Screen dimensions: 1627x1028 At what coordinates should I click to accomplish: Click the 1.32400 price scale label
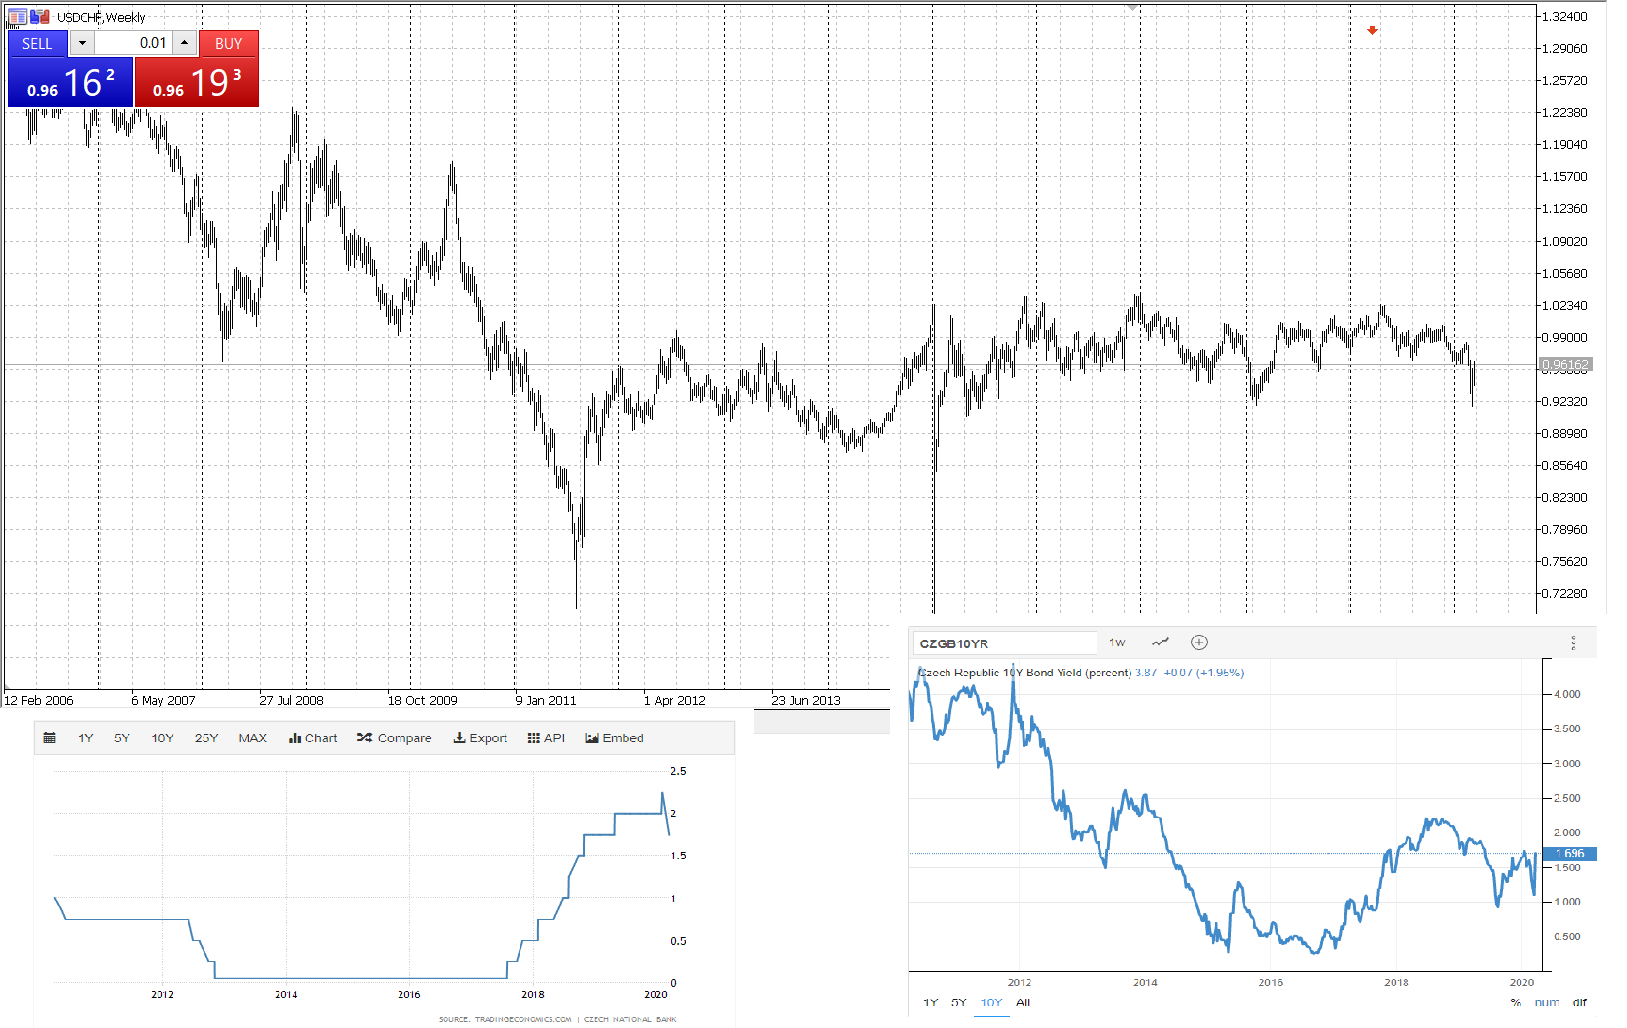(1564, 17)
